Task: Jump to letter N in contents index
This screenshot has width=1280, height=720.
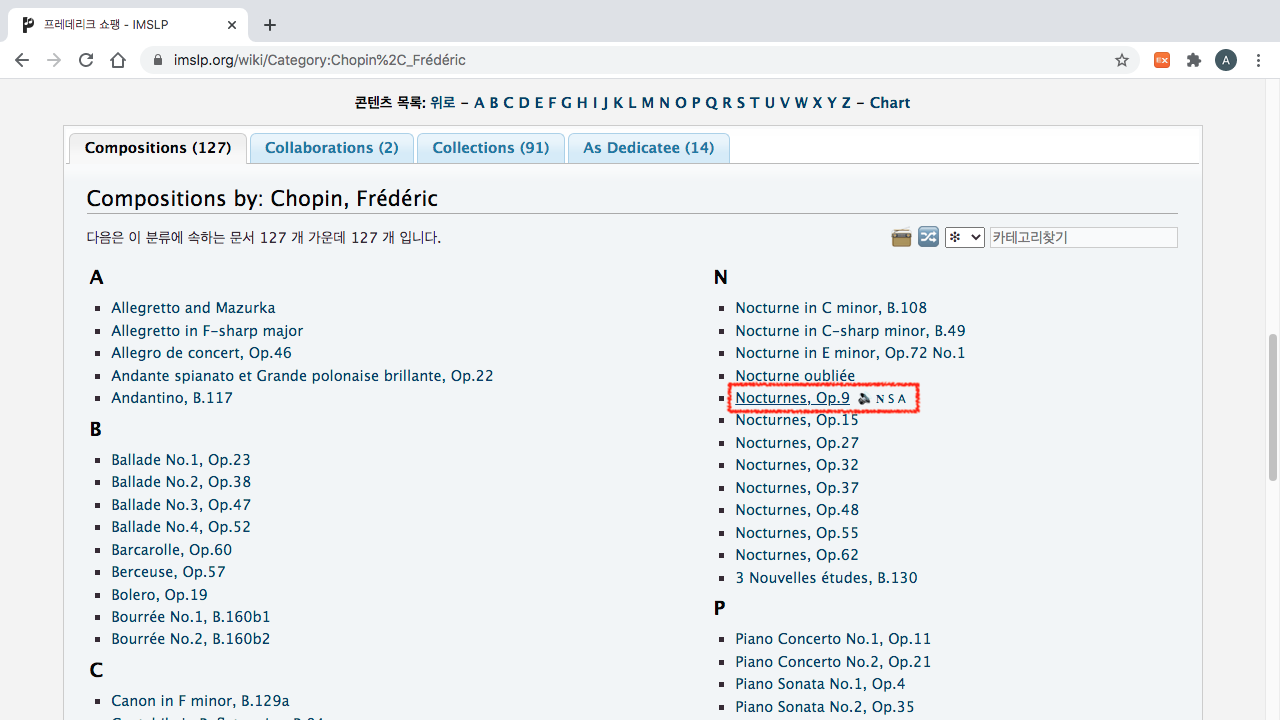Action: click(x=664, y=103)
